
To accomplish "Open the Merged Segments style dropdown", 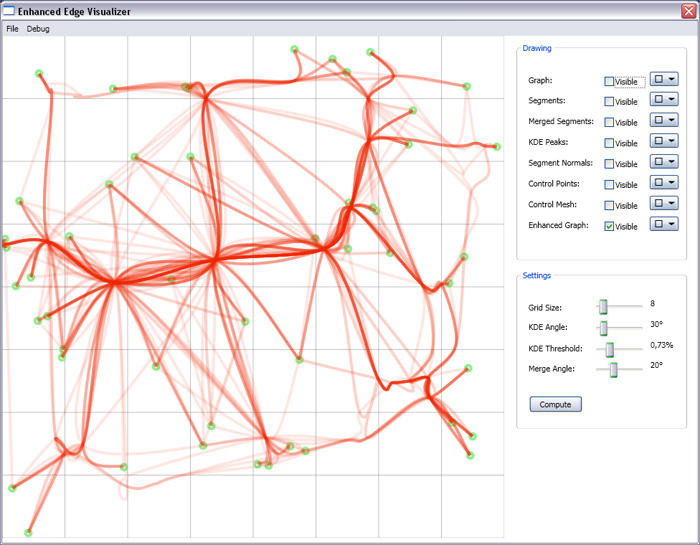I will pos(664,120).
